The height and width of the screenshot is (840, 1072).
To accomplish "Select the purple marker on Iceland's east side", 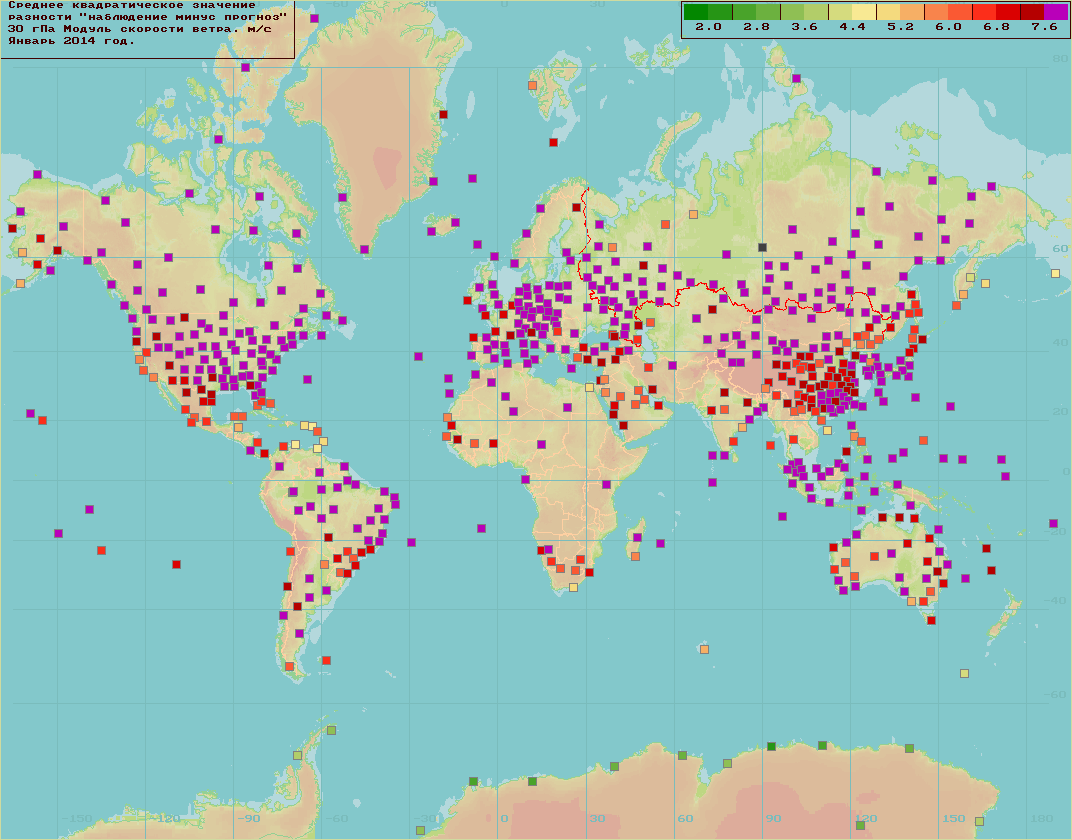I will 455,222.
